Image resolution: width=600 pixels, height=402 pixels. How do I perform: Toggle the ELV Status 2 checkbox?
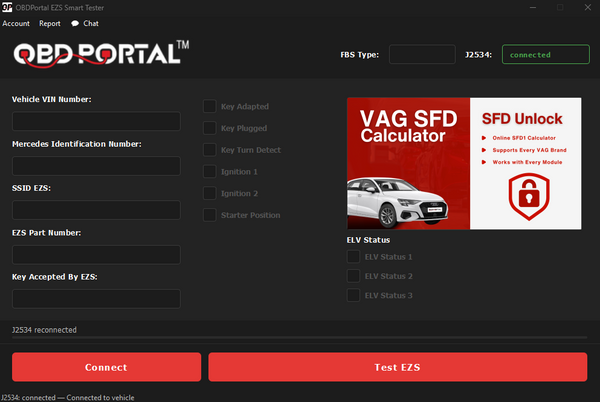coord(353,276)
